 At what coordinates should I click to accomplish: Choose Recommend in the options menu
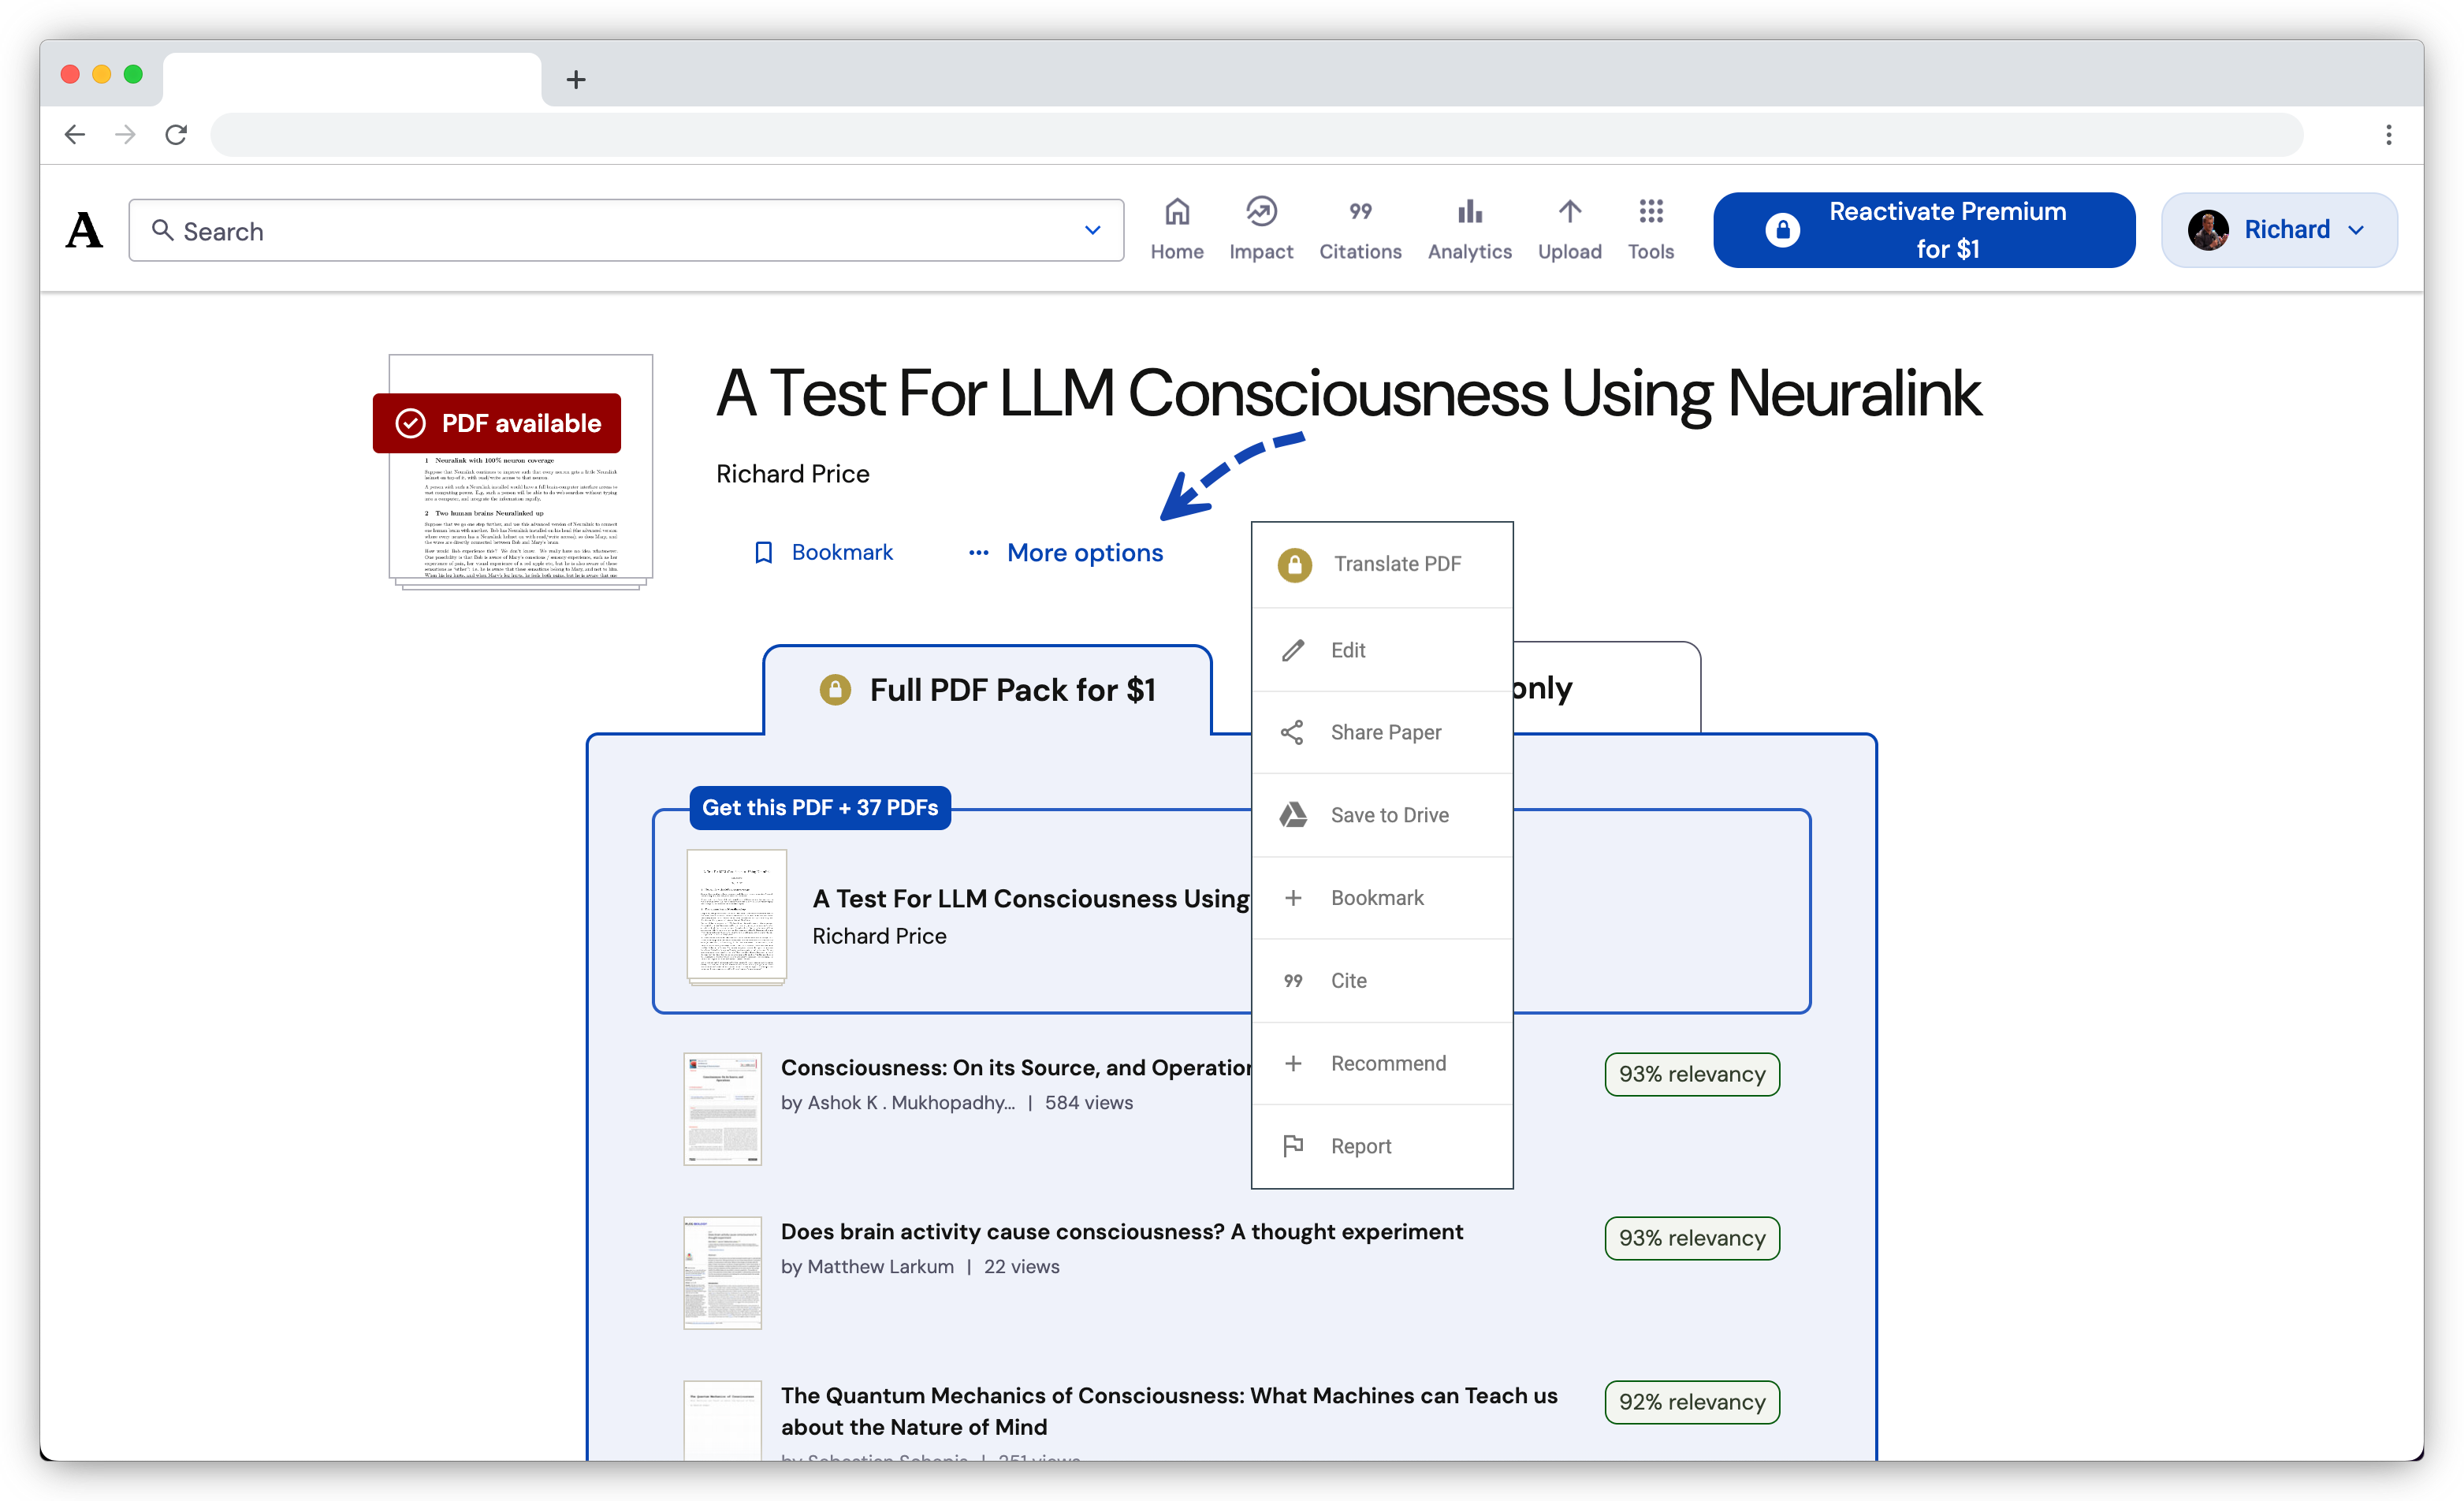coord(1382,1063)
